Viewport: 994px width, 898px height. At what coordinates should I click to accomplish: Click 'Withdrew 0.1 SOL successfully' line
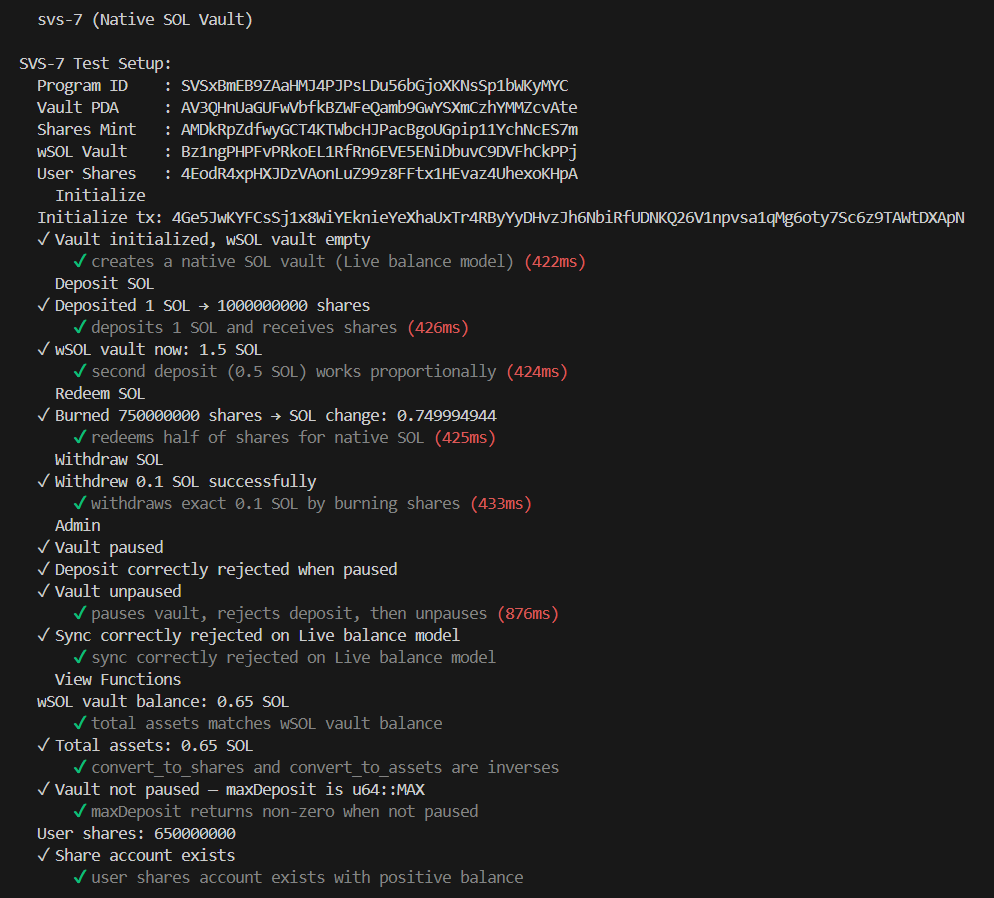(186, 482)
